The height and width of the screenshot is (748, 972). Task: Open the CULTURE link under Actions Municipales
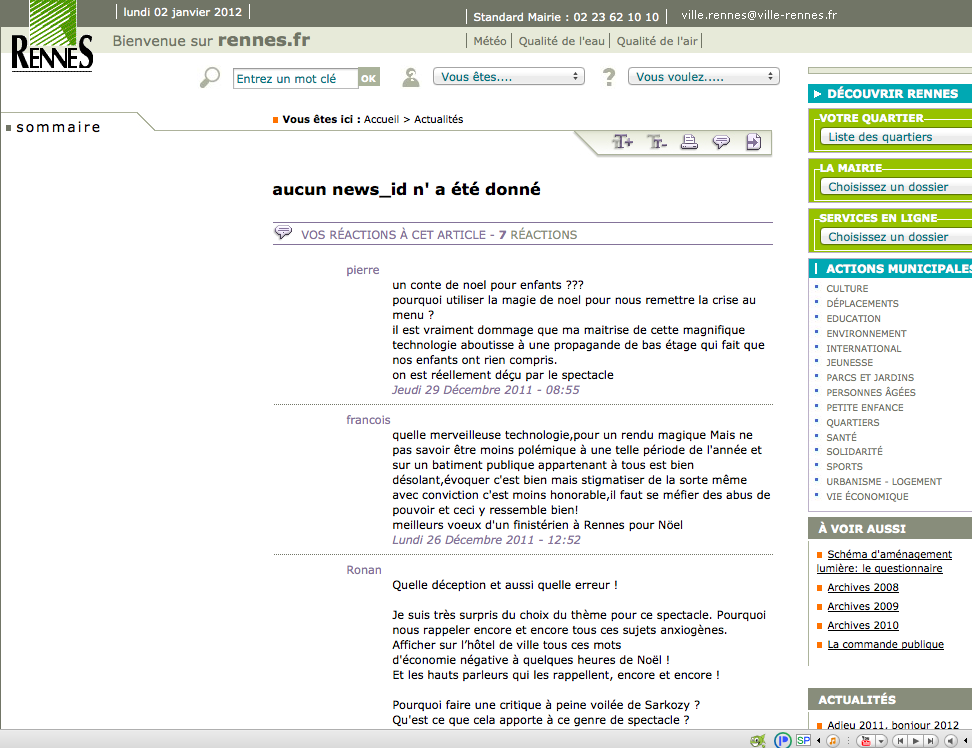(x=847, y=289)
